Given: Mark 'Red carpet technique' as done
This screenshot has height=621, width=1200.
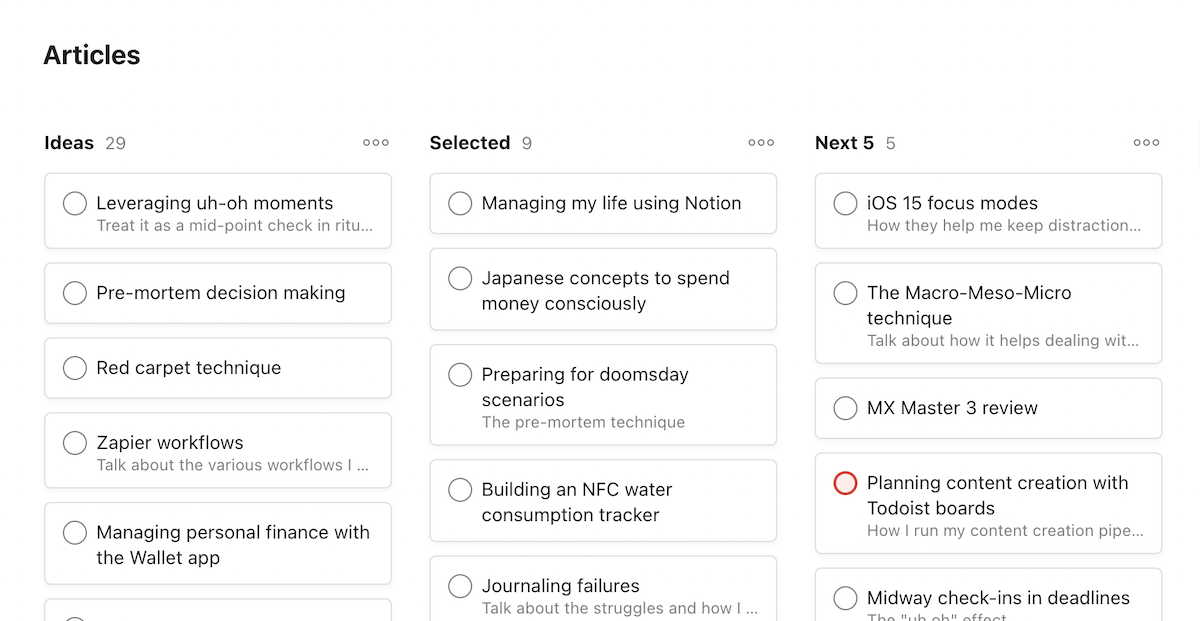Looking at the screenshot, I should [x=75, y=368].
